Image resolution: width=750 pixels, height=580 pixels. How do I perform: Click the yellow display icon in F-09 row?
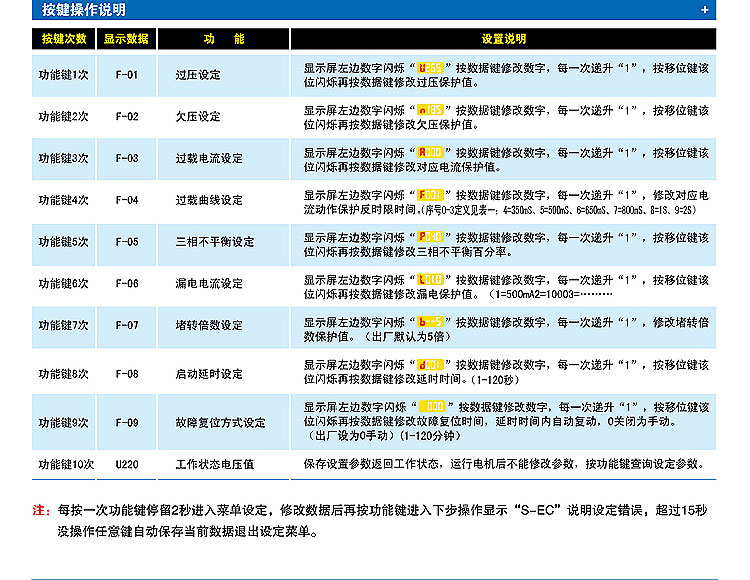click(432, 406)
